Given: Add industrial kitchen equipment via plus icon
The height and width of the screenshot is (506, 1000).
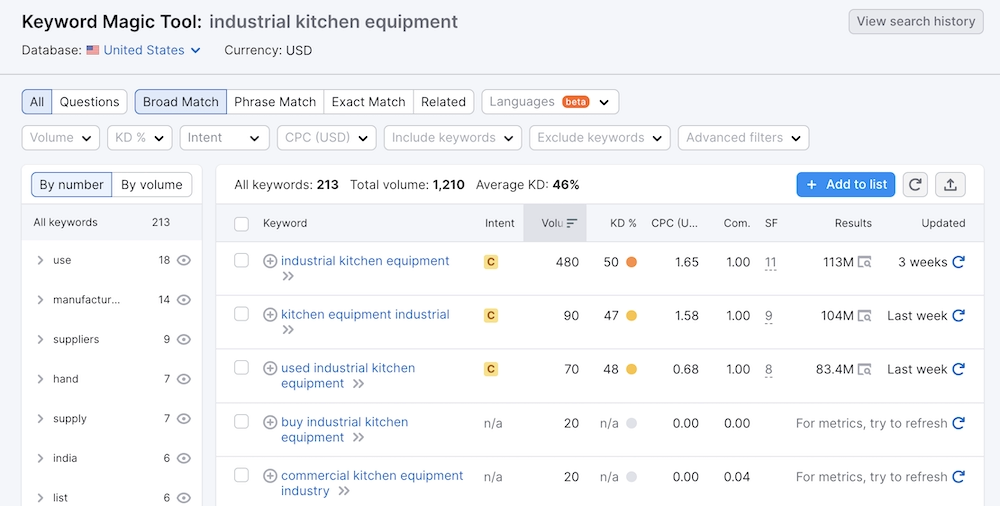Looking at the screenshot, I should pos(270,261).
